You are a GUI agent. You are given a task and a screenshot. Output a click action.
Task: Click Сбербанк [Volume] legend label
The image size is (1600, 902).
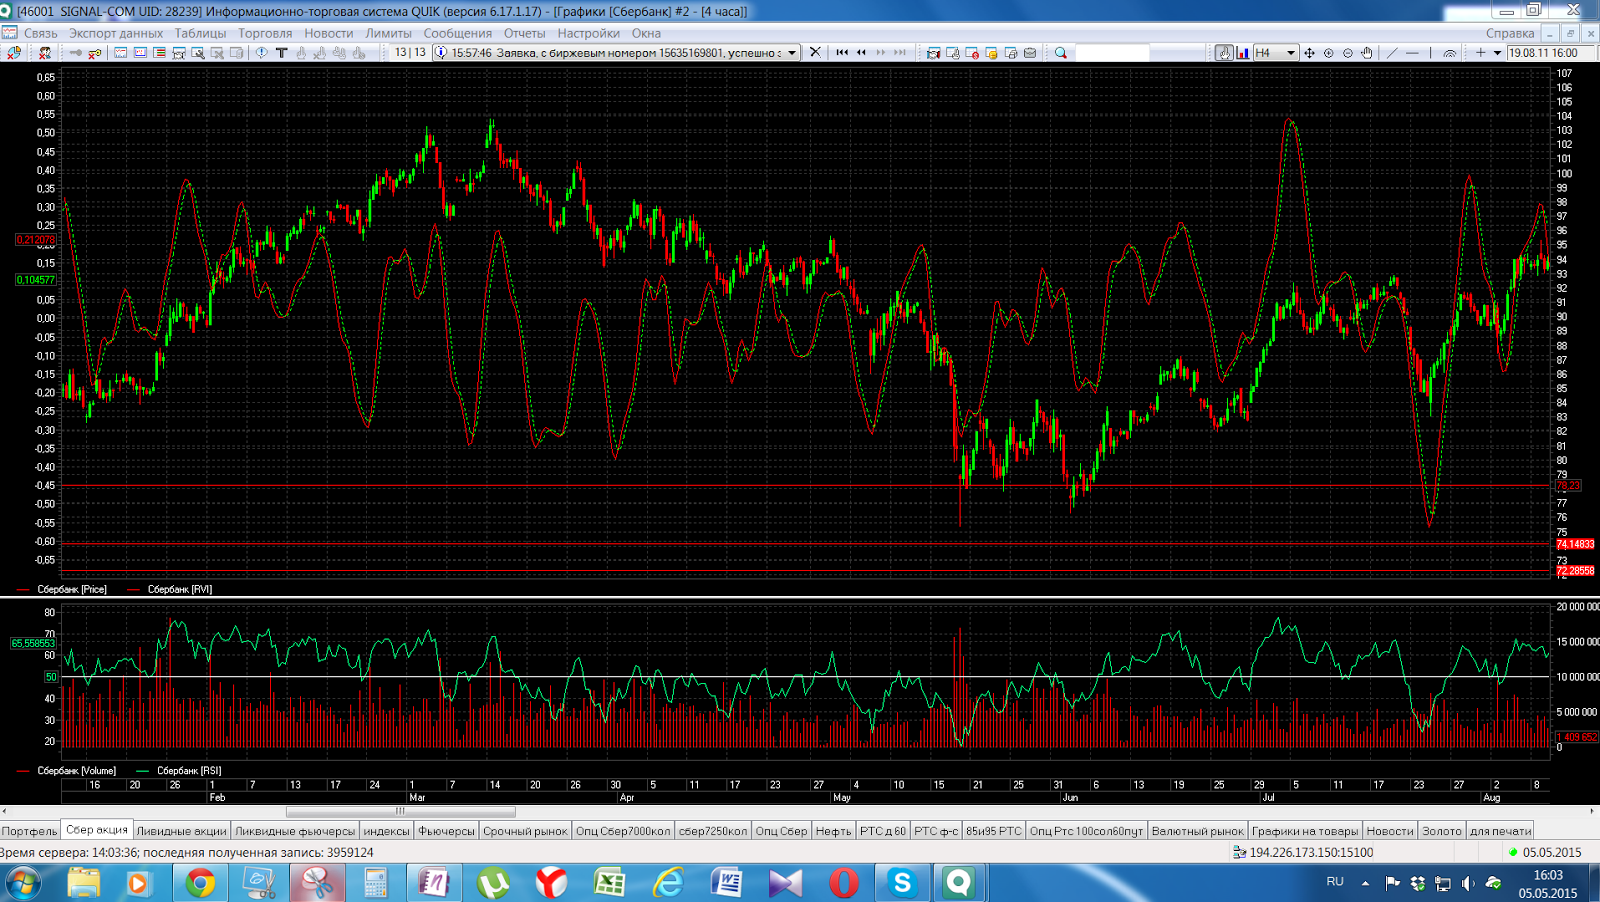tap(77, 770)
